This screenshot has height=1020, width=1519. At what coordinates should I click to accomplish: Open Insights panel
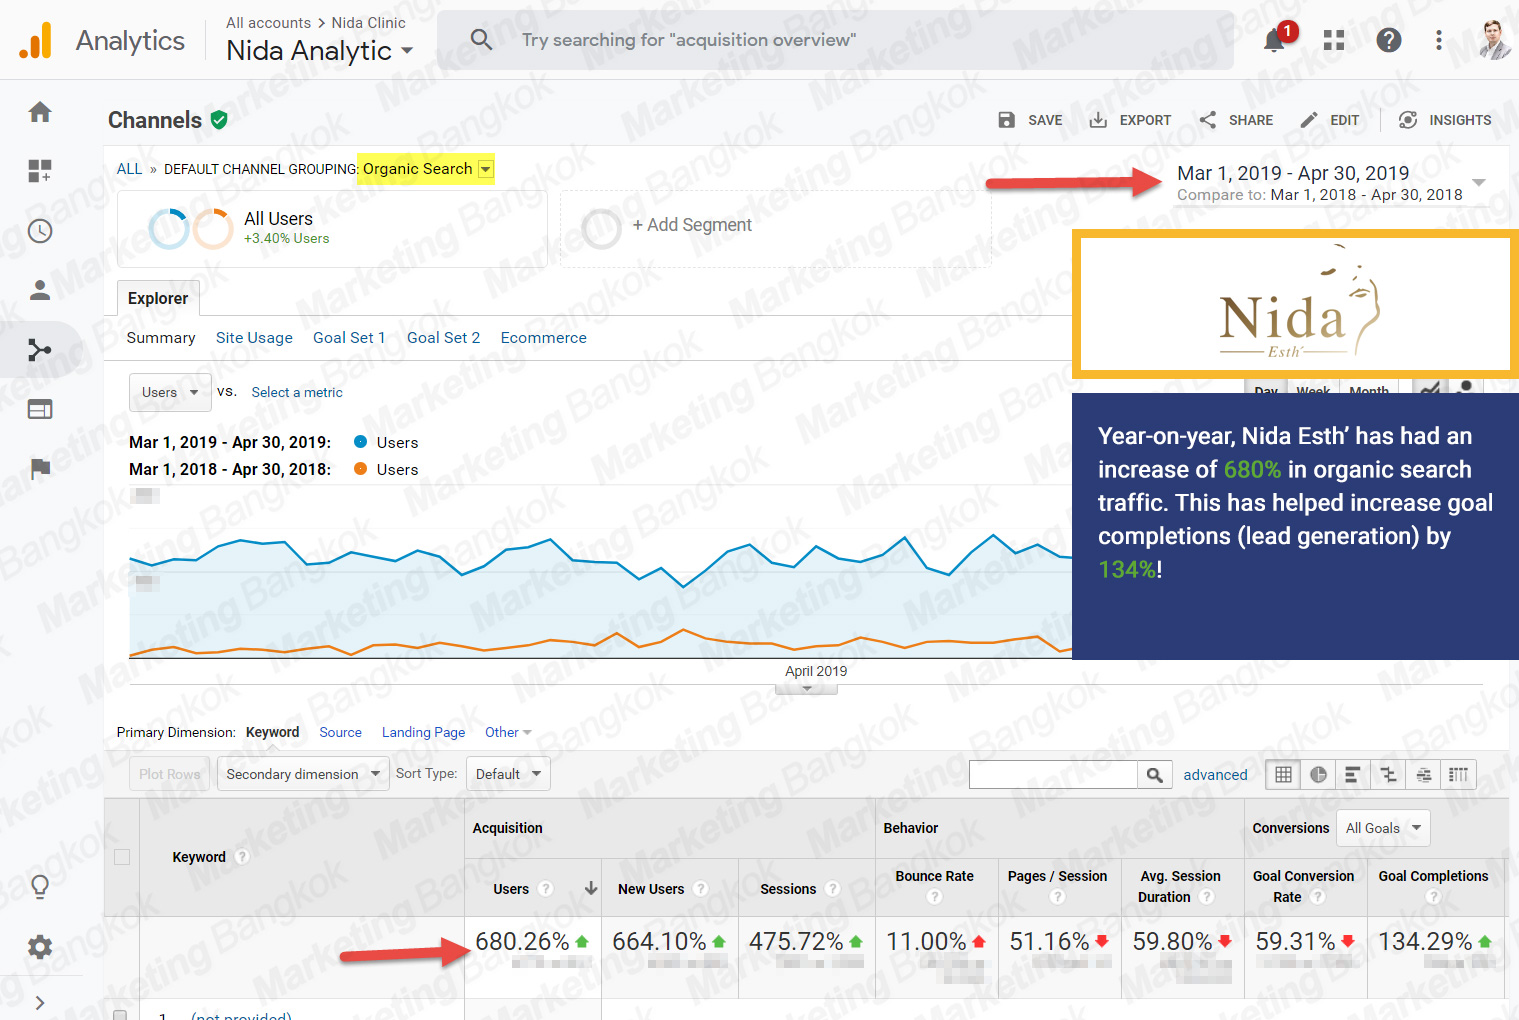1444,120
